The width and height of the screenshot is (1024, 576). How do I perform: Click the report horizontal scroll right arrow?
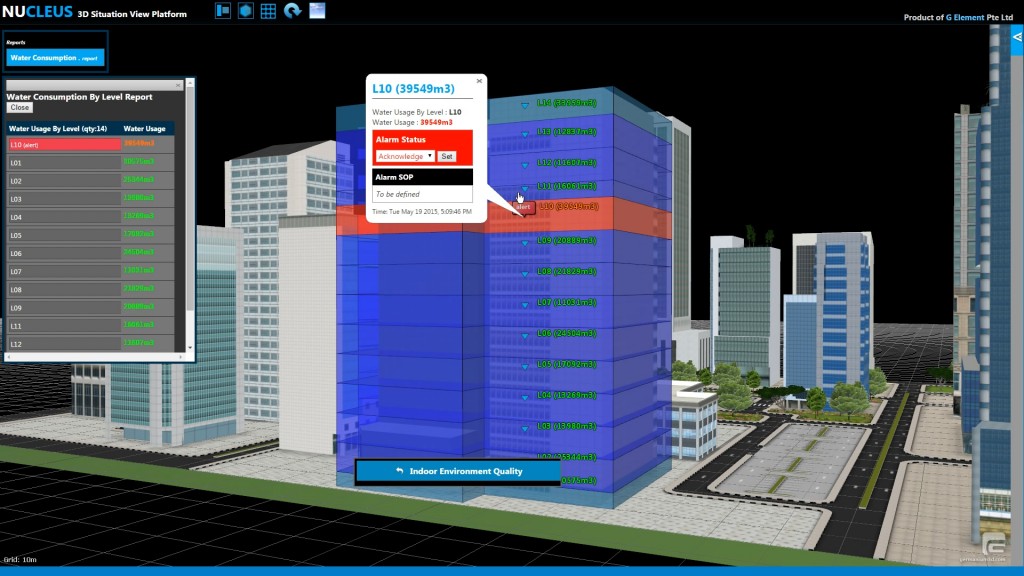pos(181,357)
